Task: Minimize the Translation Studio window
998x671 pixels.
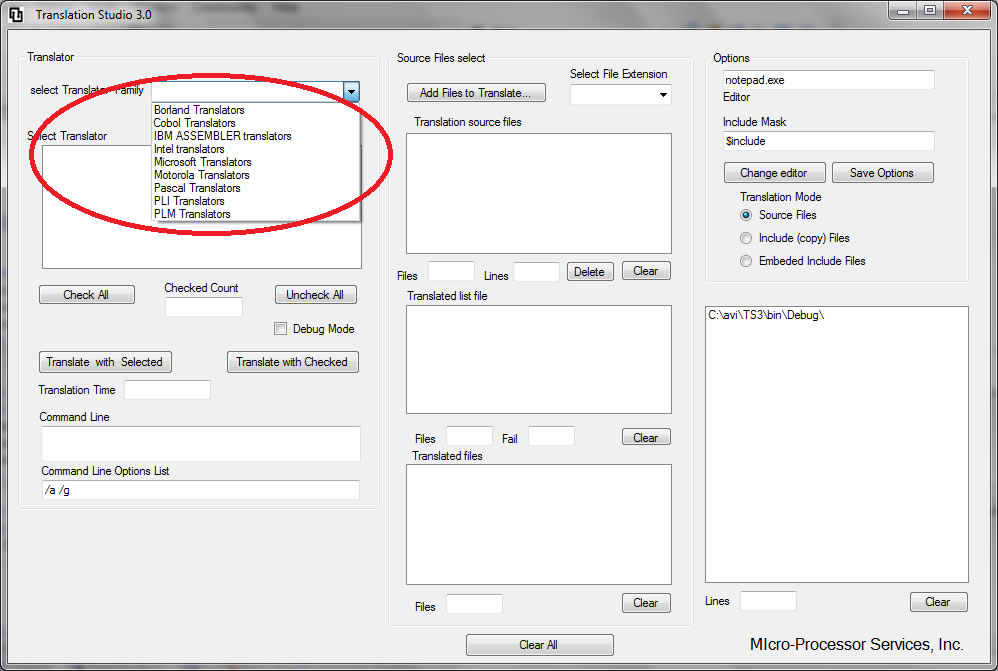Action: tap(903, 10)
